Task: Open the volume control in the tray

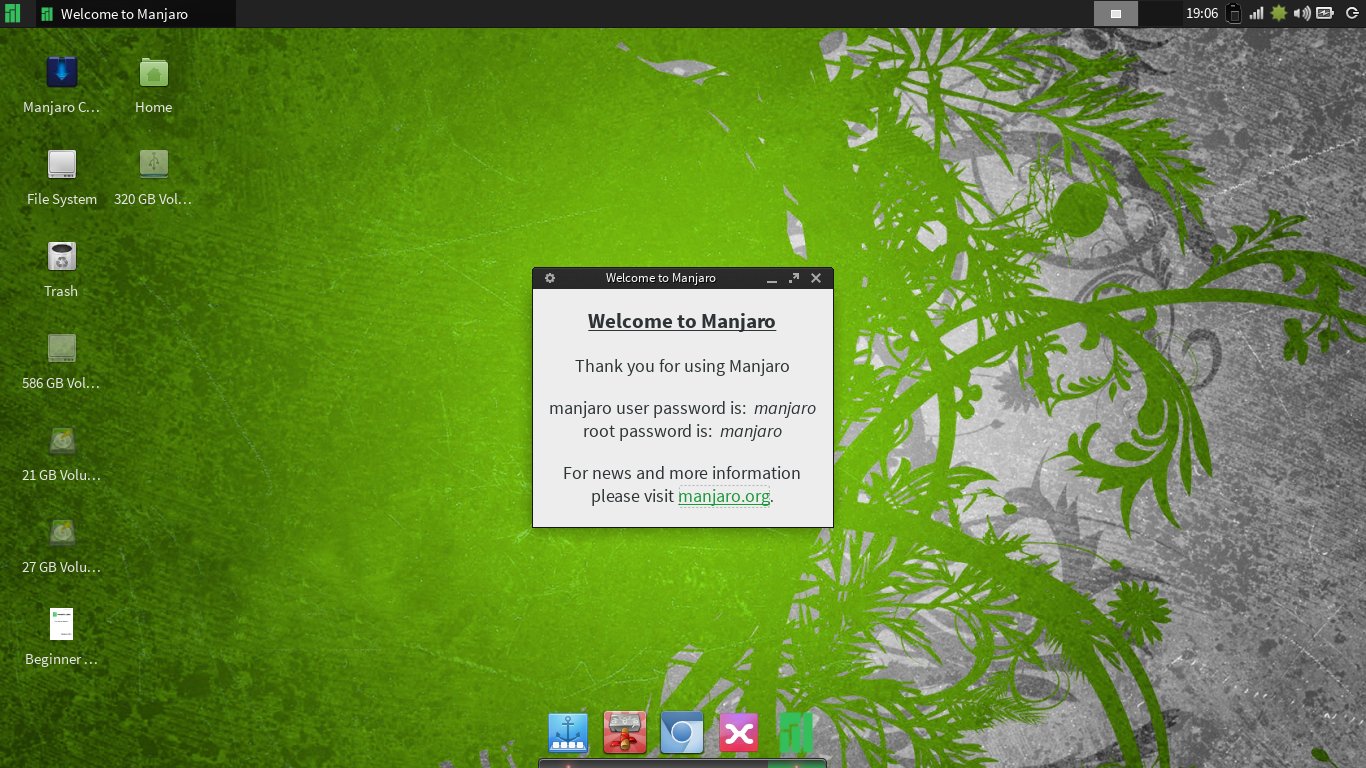Action: [1302, 14]
